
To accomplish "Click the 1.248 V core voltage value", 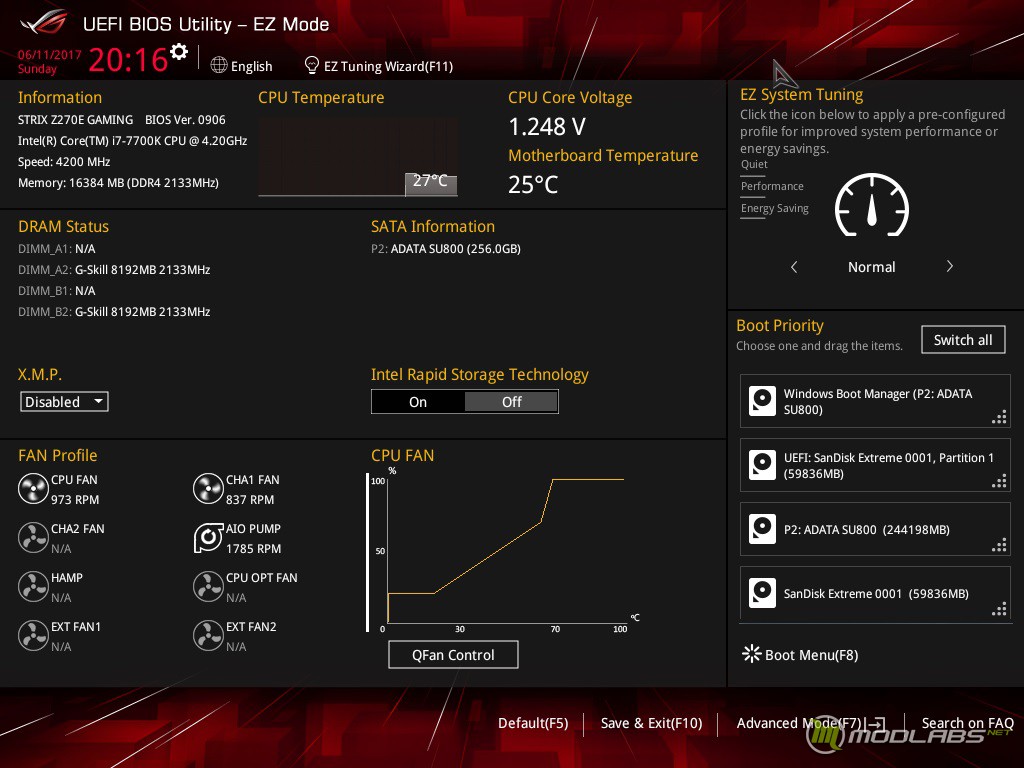I will pyautogui.click(x=547, y=126).
